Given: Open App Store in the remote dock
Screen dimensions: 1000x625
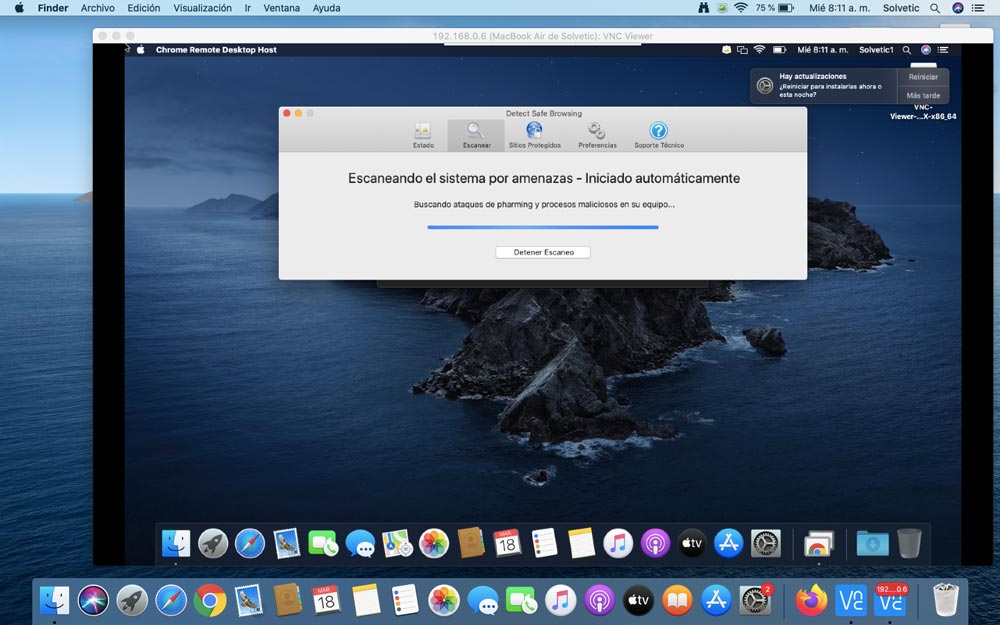Looking at the screenshot, I should click(728, 544).
